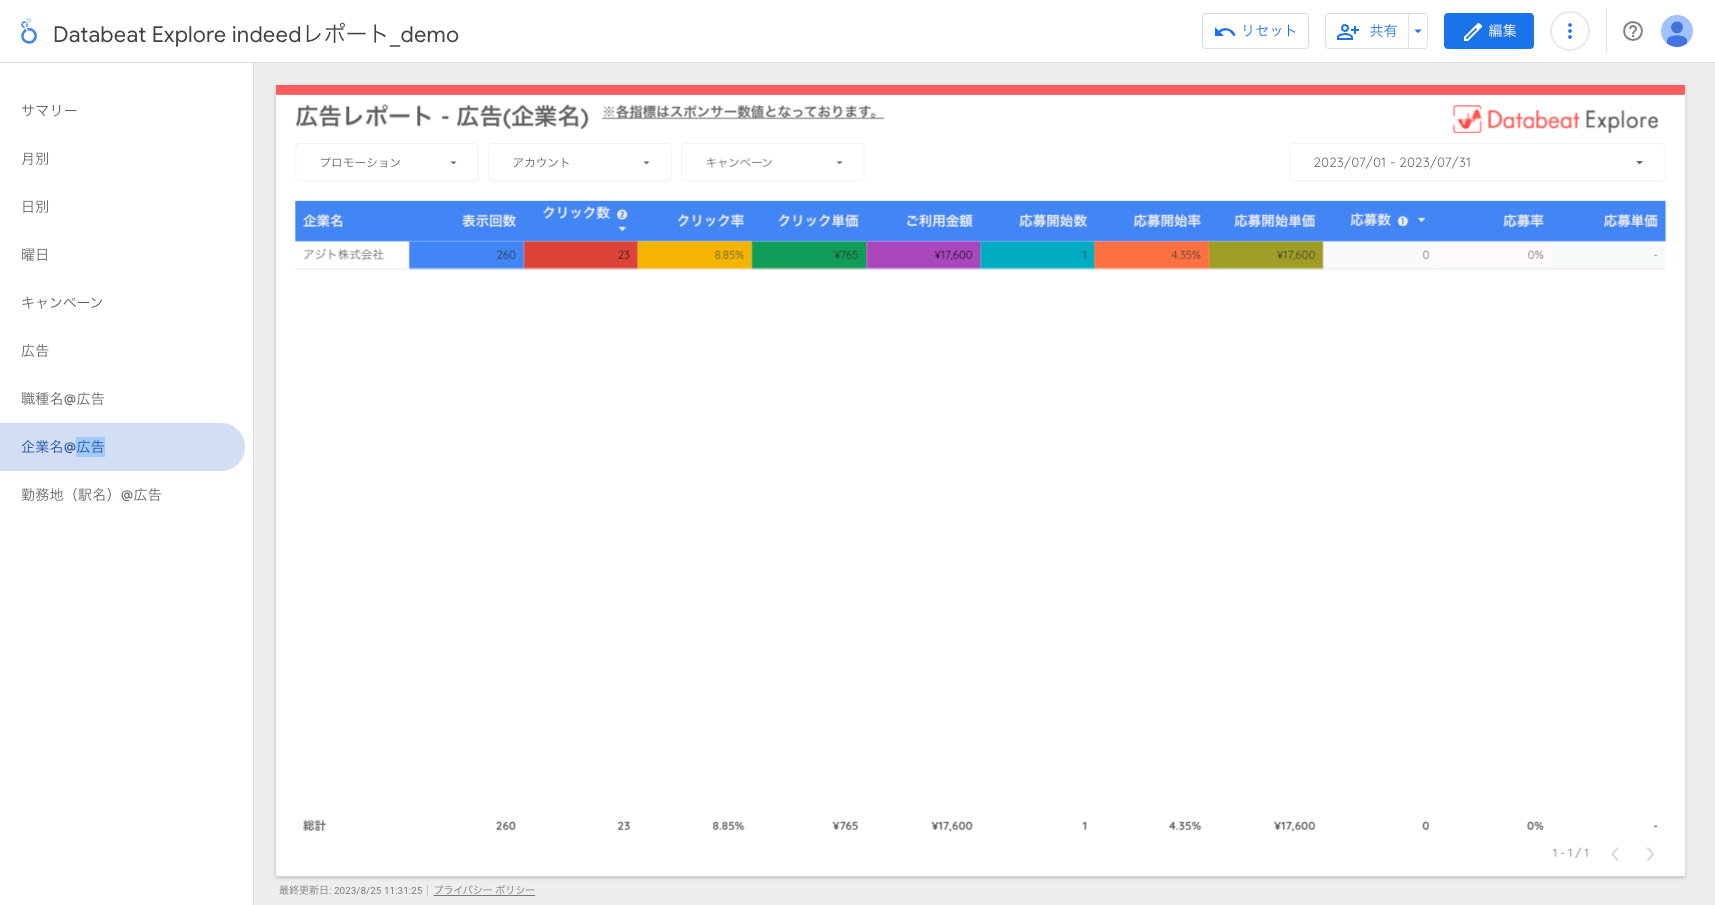Click the 最終更新日 last-updated timestamp

pyautogui.click(x=351, y=890)
